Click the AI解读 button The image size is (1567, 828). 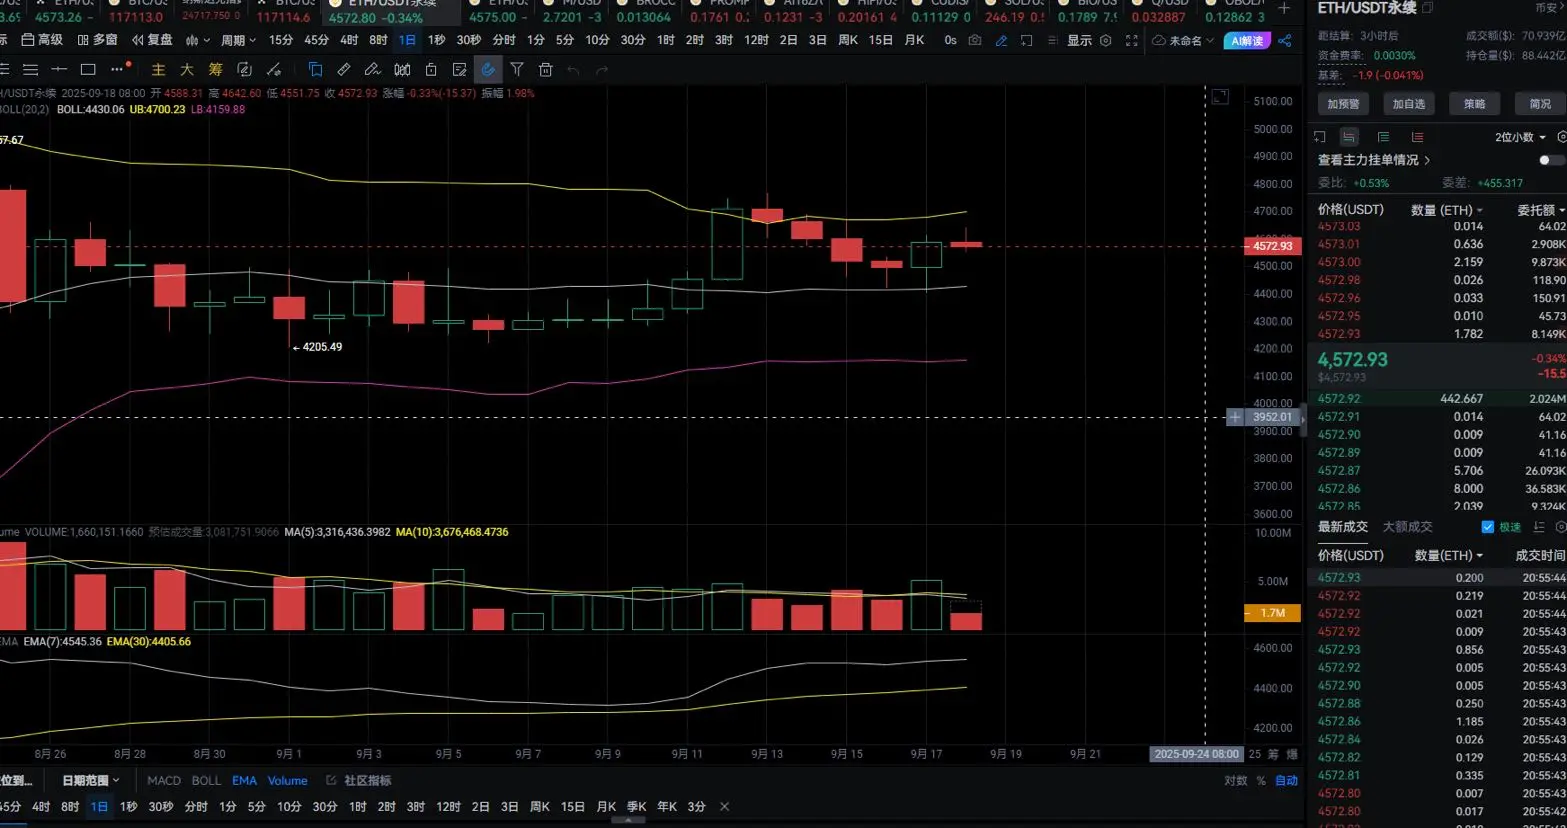click(1247, 40)
